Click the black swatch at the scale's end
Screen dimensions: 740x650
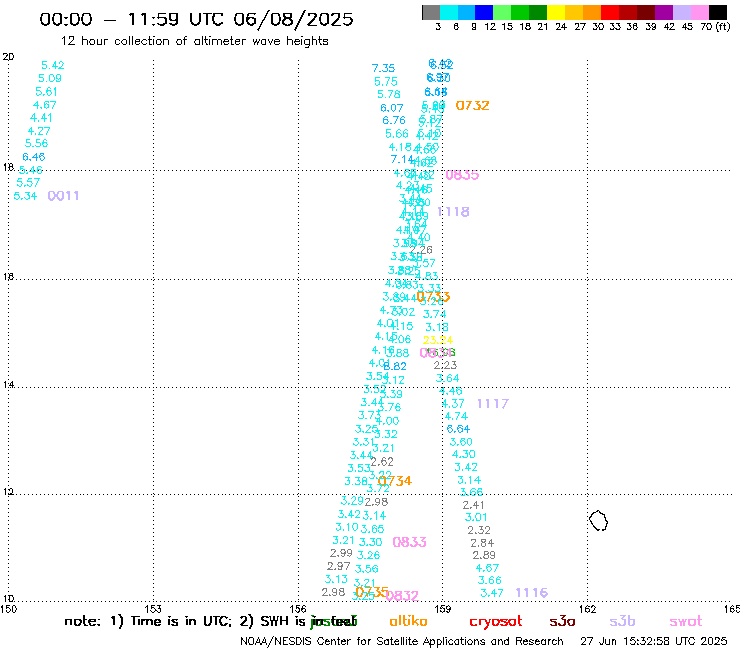click(717, 12)
